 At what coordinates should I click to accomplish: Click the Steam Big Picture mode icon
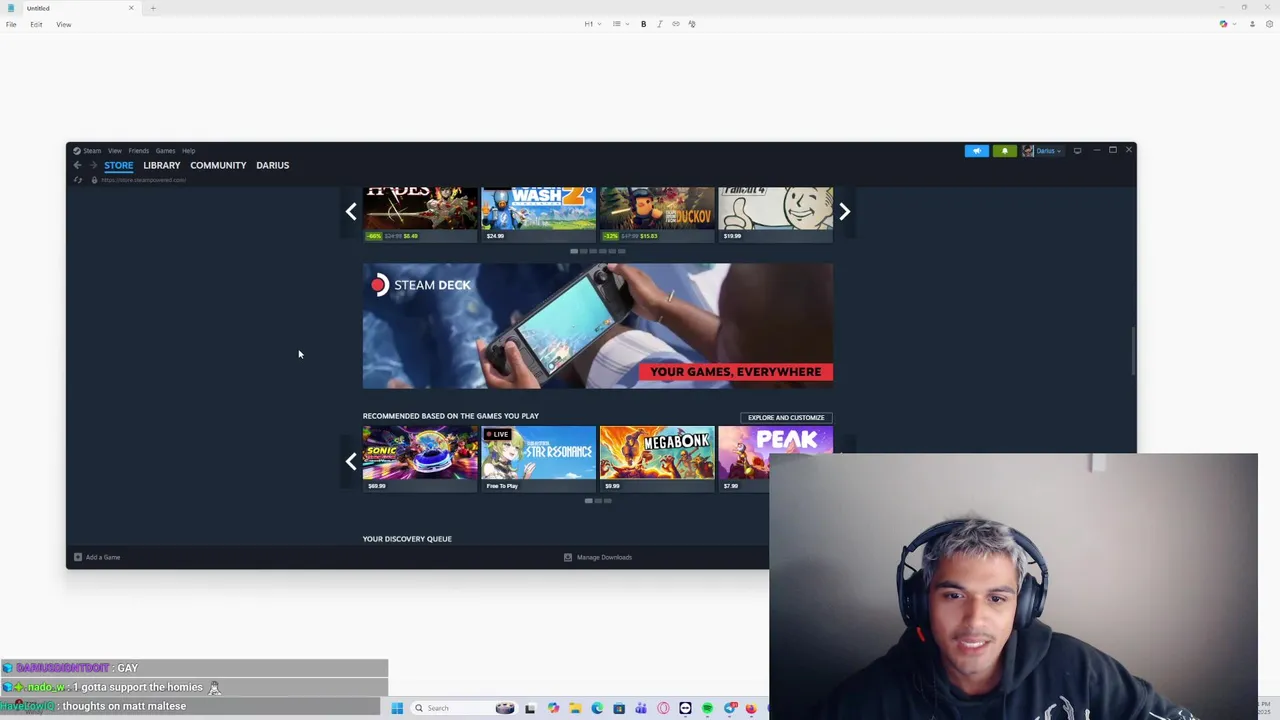(x=1077, y=151)
